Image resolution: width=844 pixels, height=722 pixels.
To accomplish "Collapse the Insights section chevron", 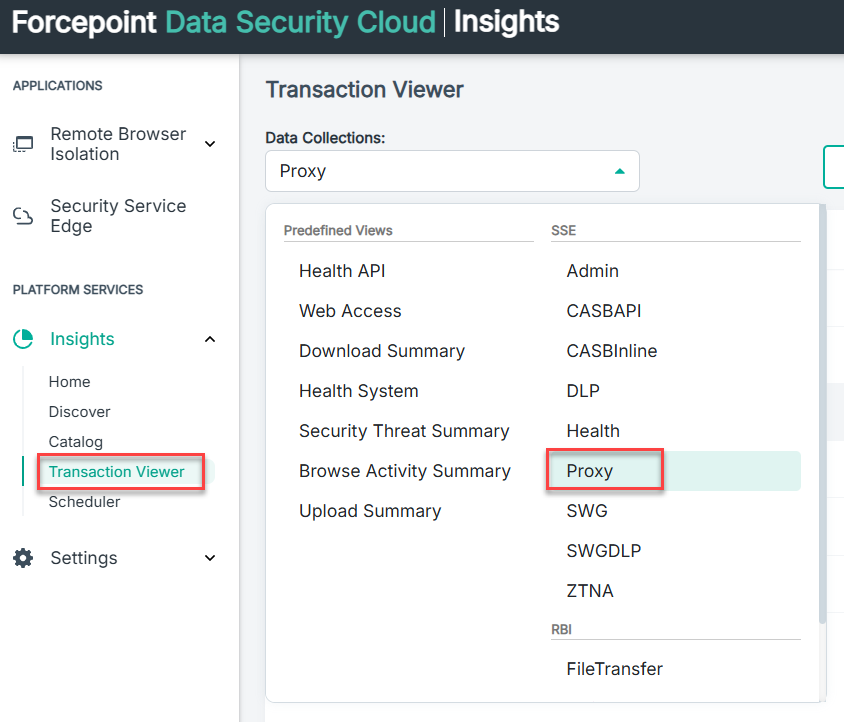I will [x=210, y=339].
